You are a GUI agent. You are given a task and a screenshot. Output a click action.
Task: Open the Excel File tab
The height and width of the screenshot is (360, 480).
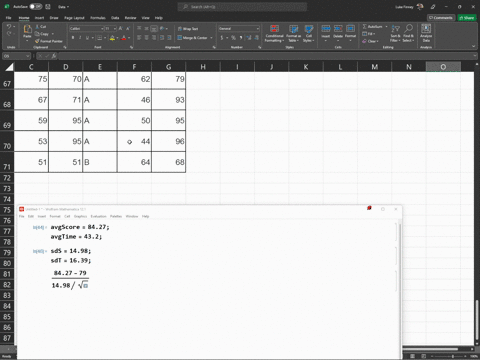point(9,18)
